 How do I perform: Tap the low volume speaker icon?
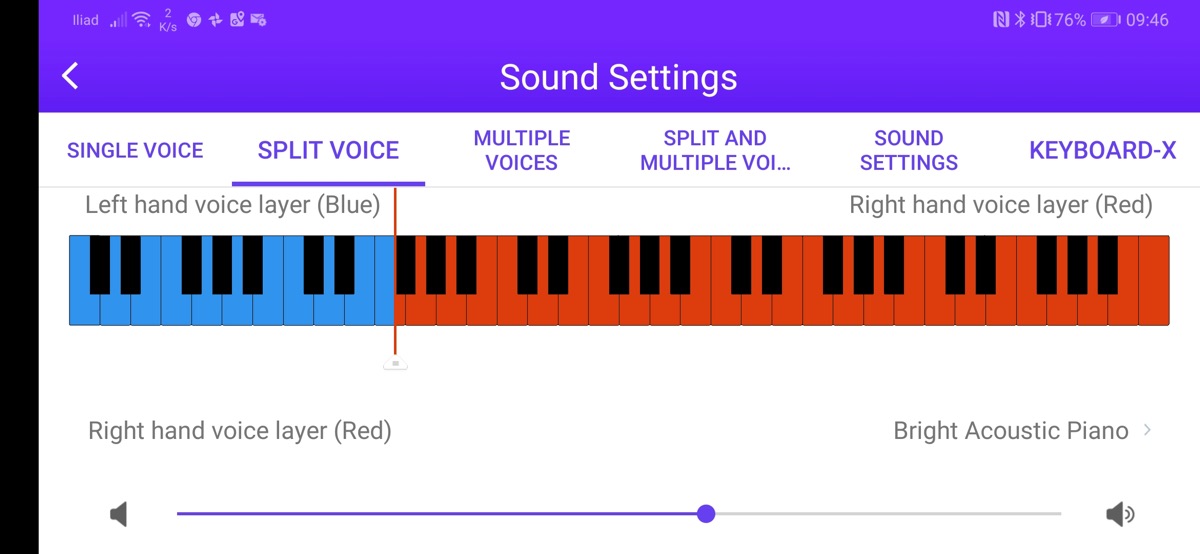[119, 514]
